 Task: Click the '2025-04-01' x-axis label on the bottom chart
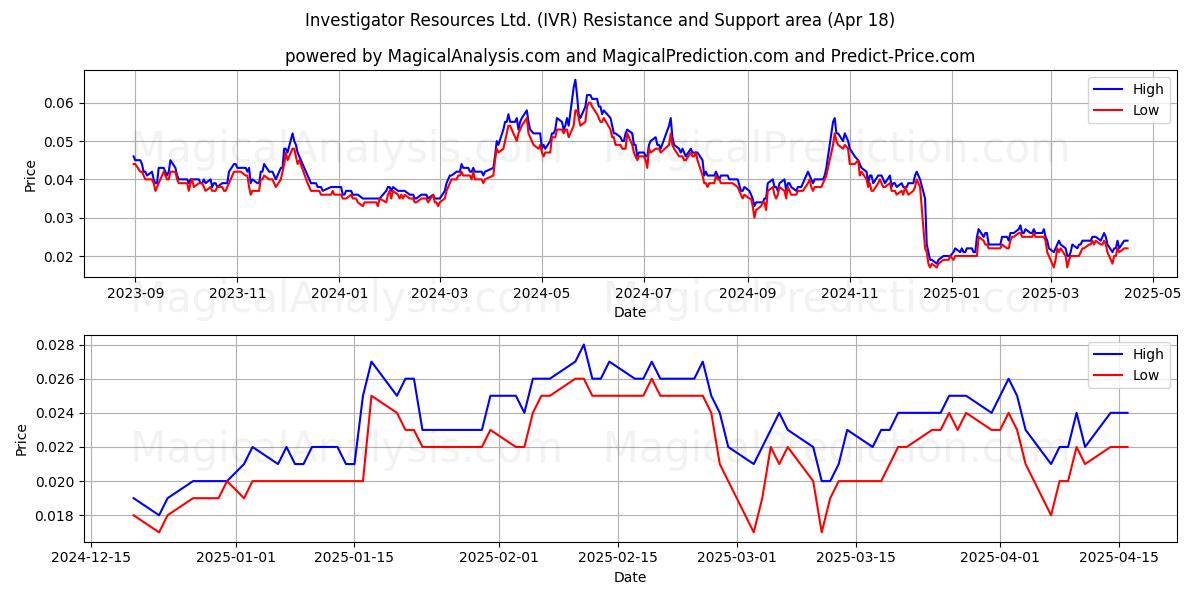point(1000,559)
